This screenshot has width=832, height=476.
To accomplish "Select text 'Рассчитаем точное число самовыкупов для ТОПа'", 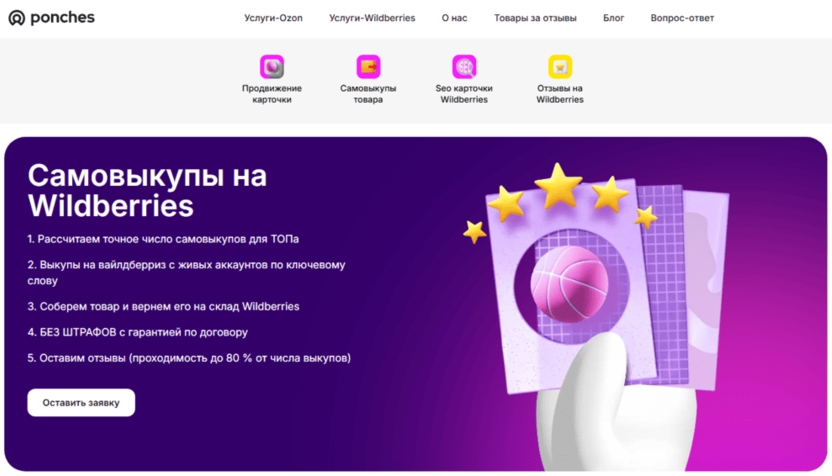I will [168, 239].
